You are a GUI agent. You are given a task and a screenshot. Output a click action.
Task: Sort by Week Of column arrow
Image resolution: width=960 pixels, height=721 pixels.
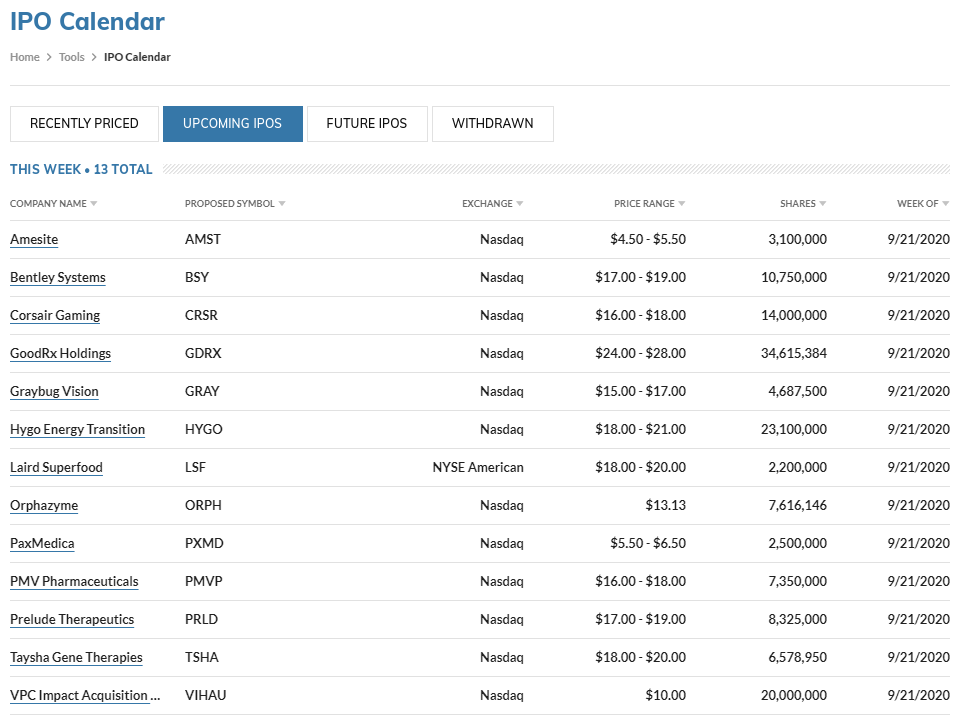[946, 204]
